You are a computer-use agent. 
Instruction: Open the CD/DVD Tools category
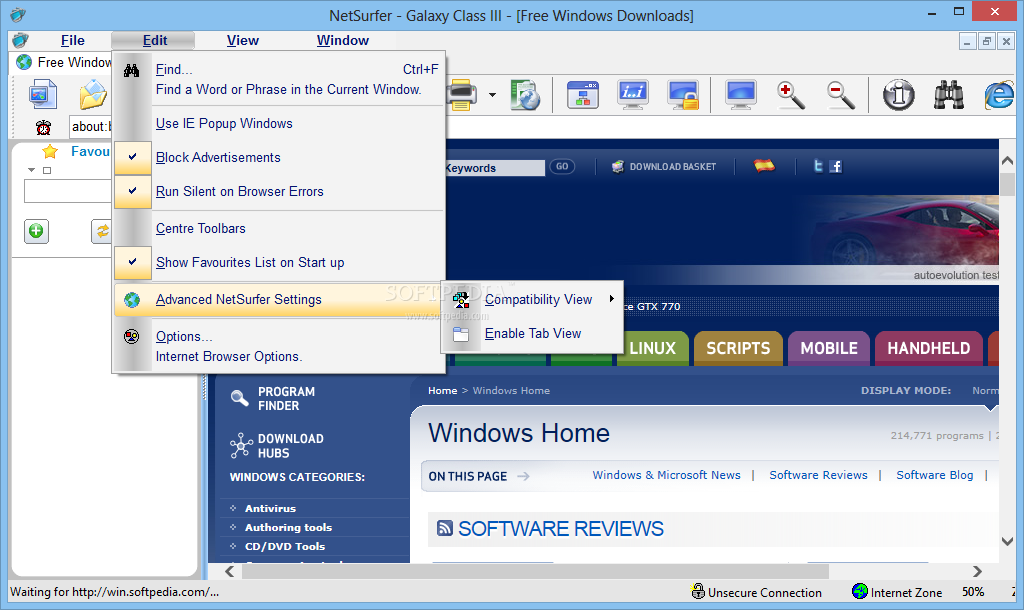point(285,546)
